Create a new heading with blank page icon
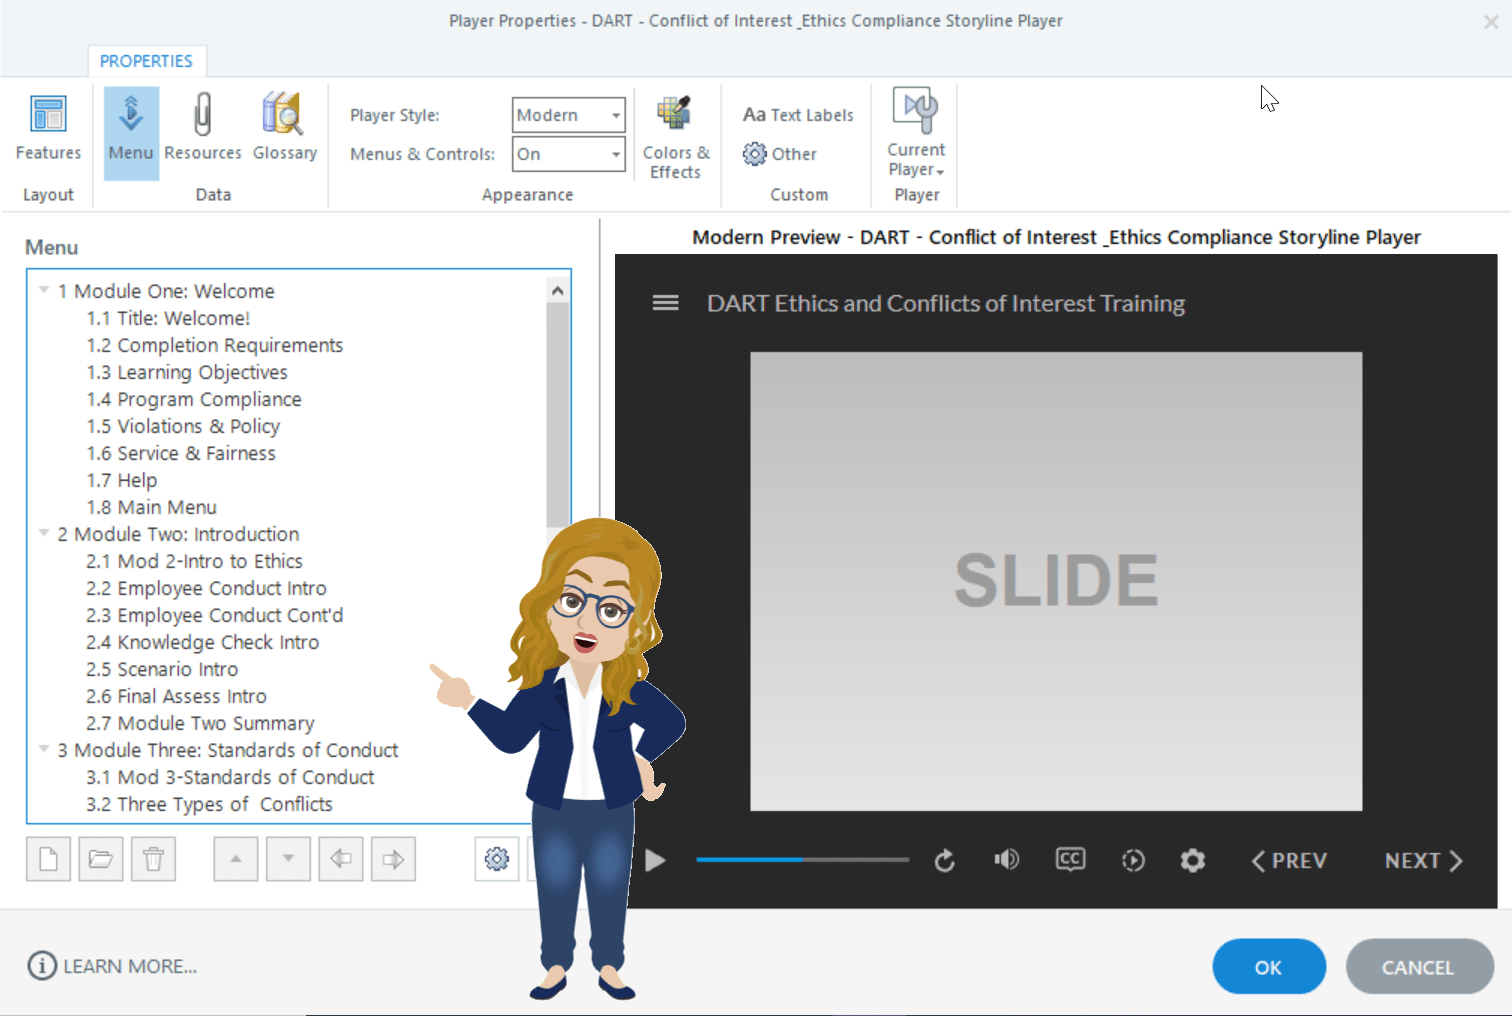1512x1017 pixels. click(x=48, y=859)
